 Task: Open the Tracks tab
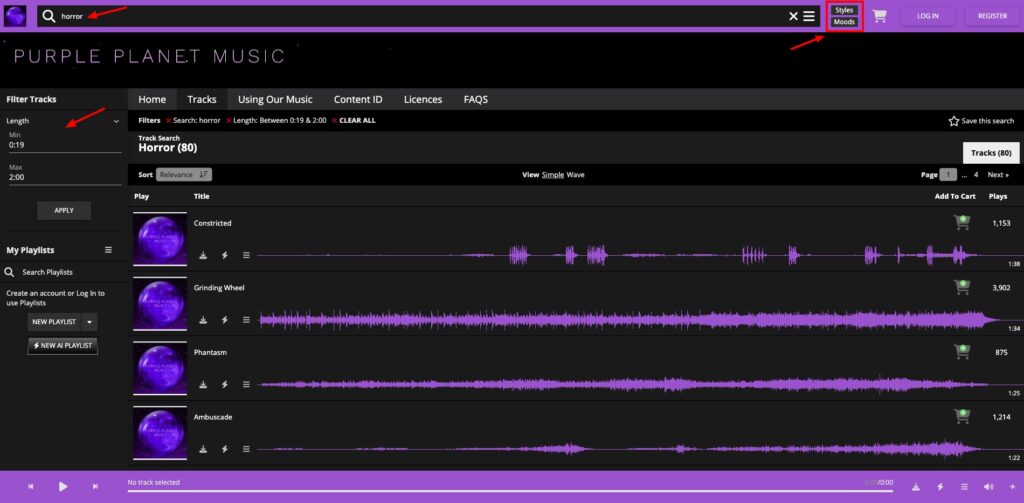pos(202,99)
